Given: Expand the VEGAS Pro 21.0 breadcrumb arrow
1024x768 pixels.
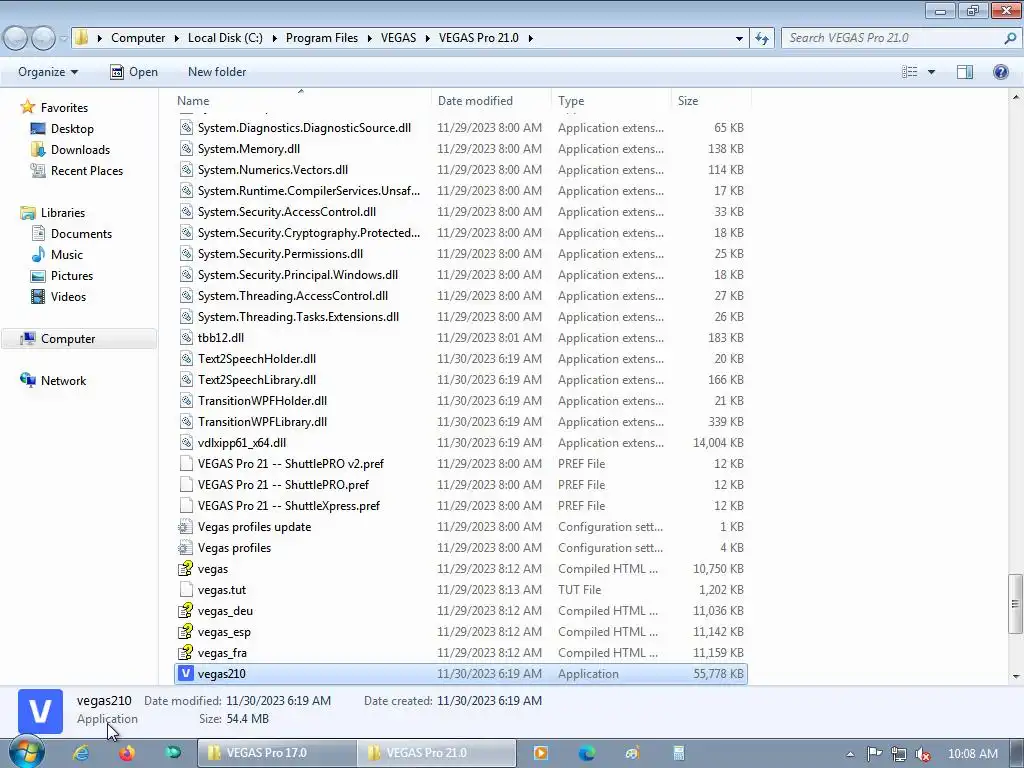Looking at the screenshot, I should click(530, 38).
